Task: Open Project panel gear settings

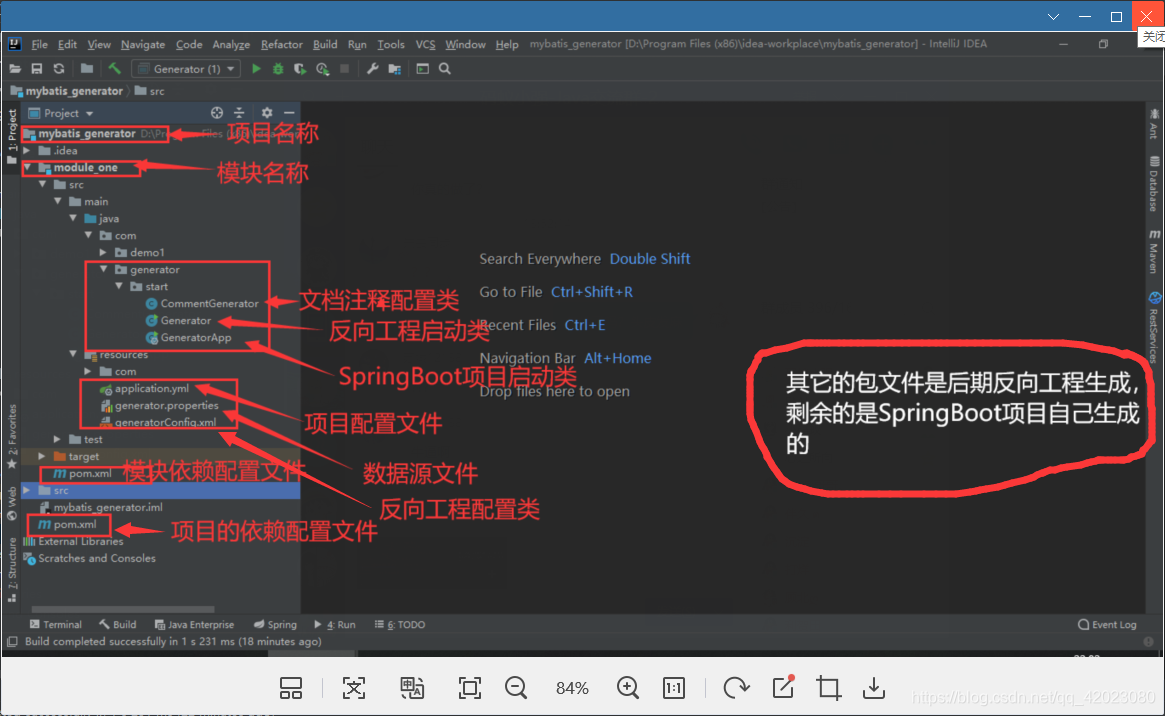Action: (267, 113)
